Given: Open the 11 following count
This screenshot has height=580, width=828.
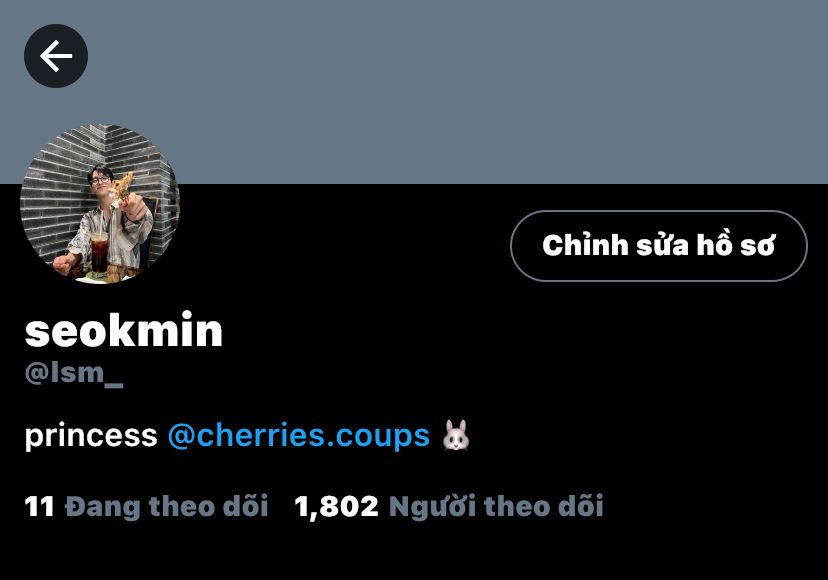Looking at the screenshot, I should [x=39, y=506].
